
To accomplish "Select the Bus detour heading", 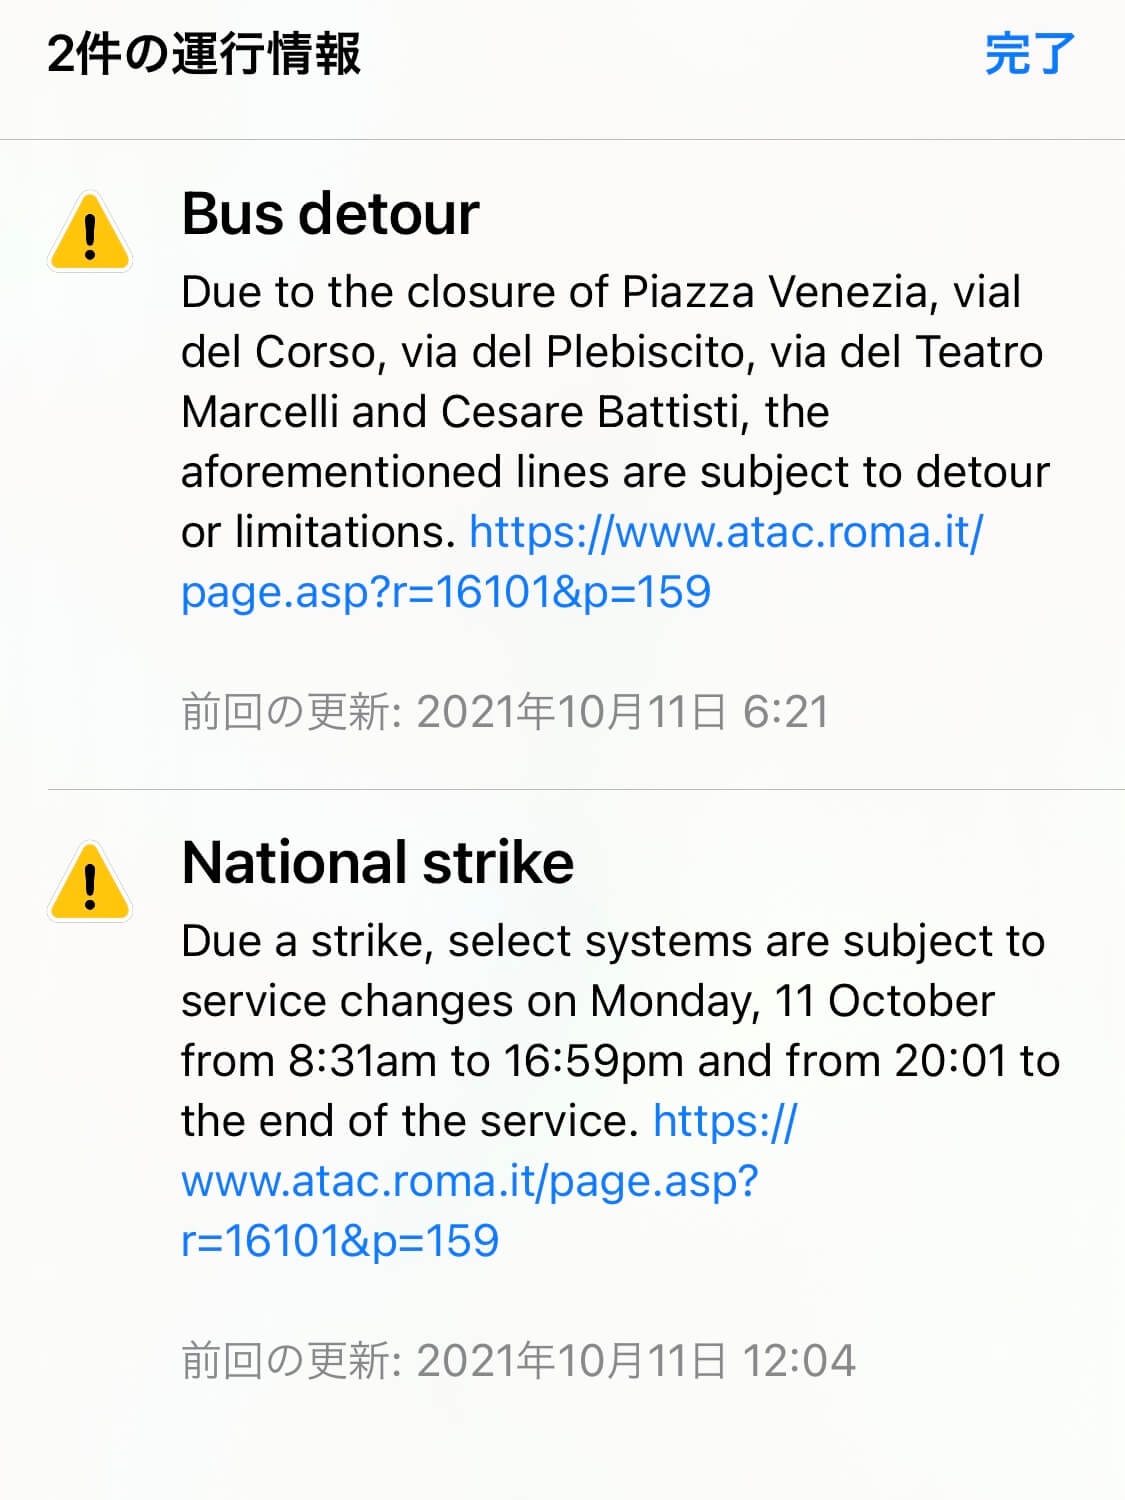I will pyautogui.click(x=330, y=214).
